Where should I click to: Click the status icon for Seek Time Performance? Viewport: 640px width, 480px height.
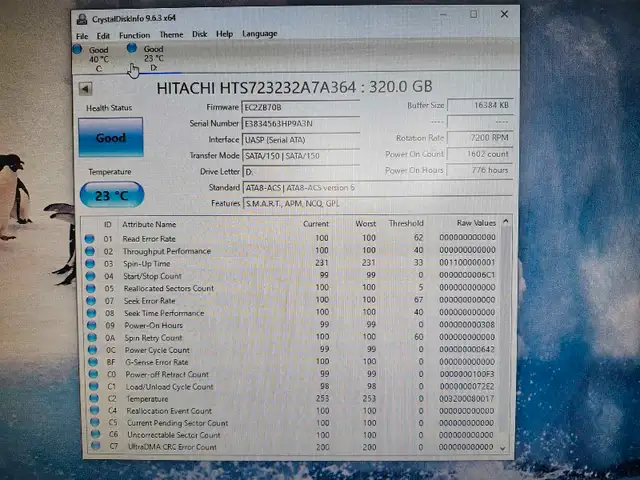pos(91,313)
